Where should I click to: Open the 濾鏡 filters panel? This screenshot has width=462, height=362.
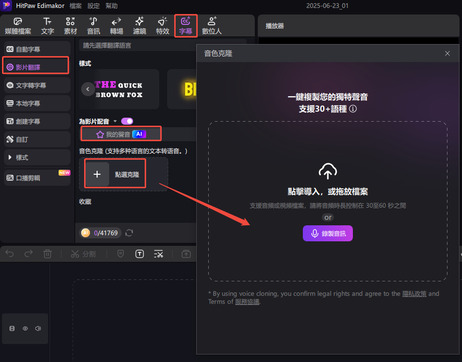[x=139, y=26]
